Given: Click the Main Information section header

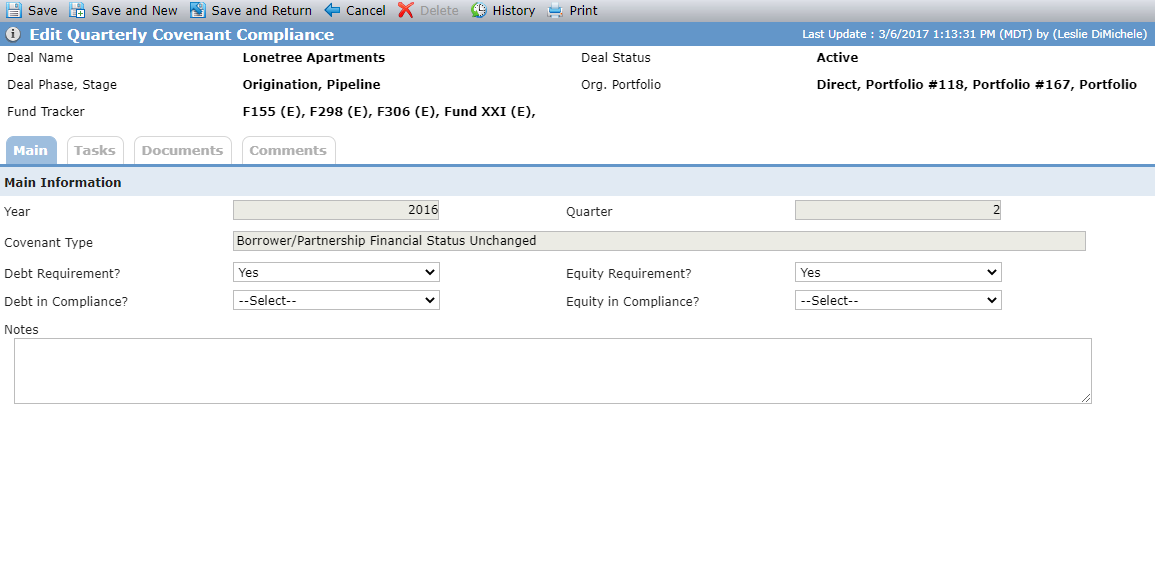Looking at the screenshot, I should pyautogui.click(x=63, y=183).
